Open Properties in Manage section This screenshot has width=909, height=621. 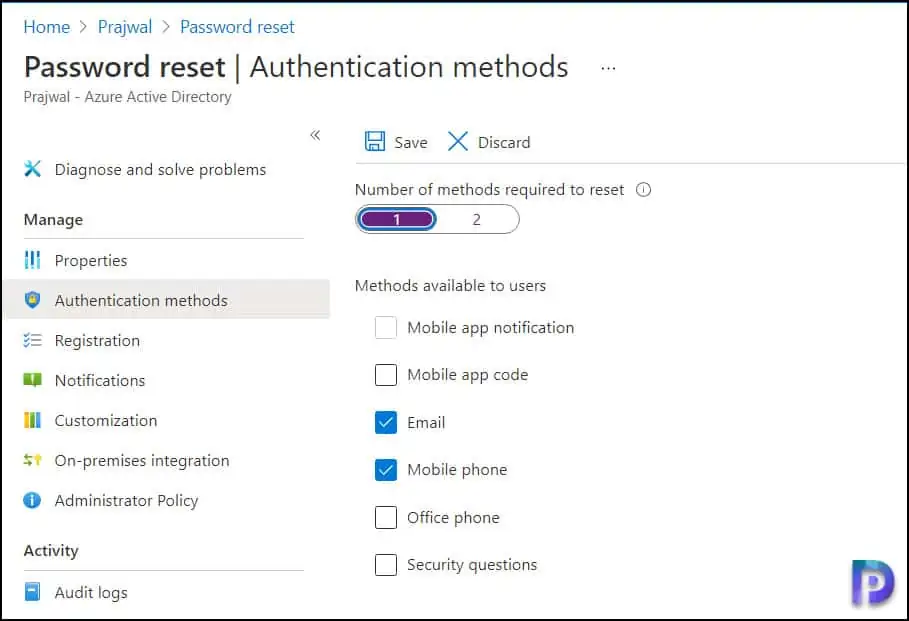pyautogui.click(x=91, y=260)
